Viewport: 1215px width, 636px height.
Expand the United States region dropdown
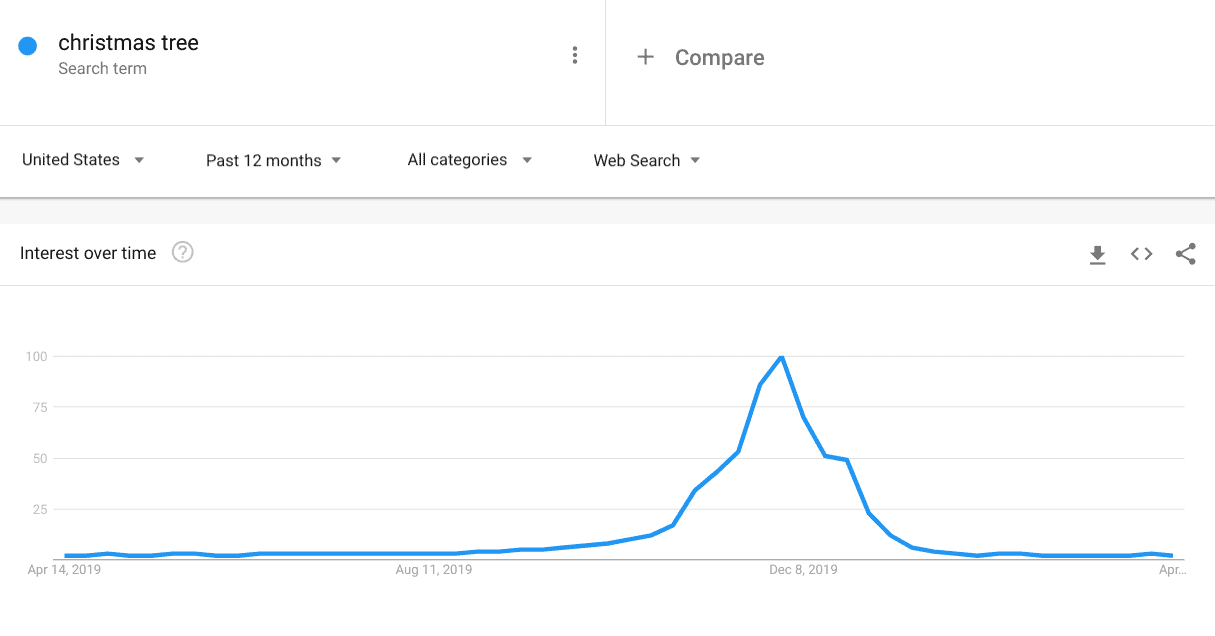click(84, 160)
